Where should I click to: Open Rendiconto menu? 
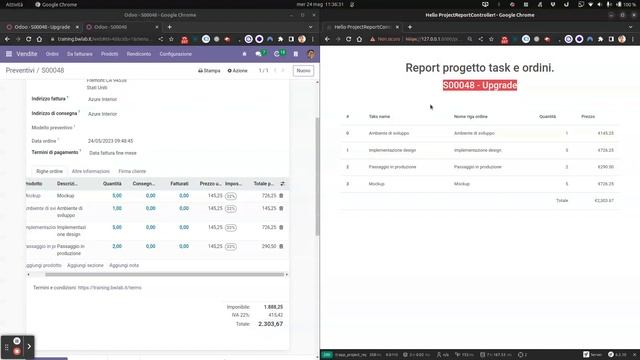(x=139, y=54)
